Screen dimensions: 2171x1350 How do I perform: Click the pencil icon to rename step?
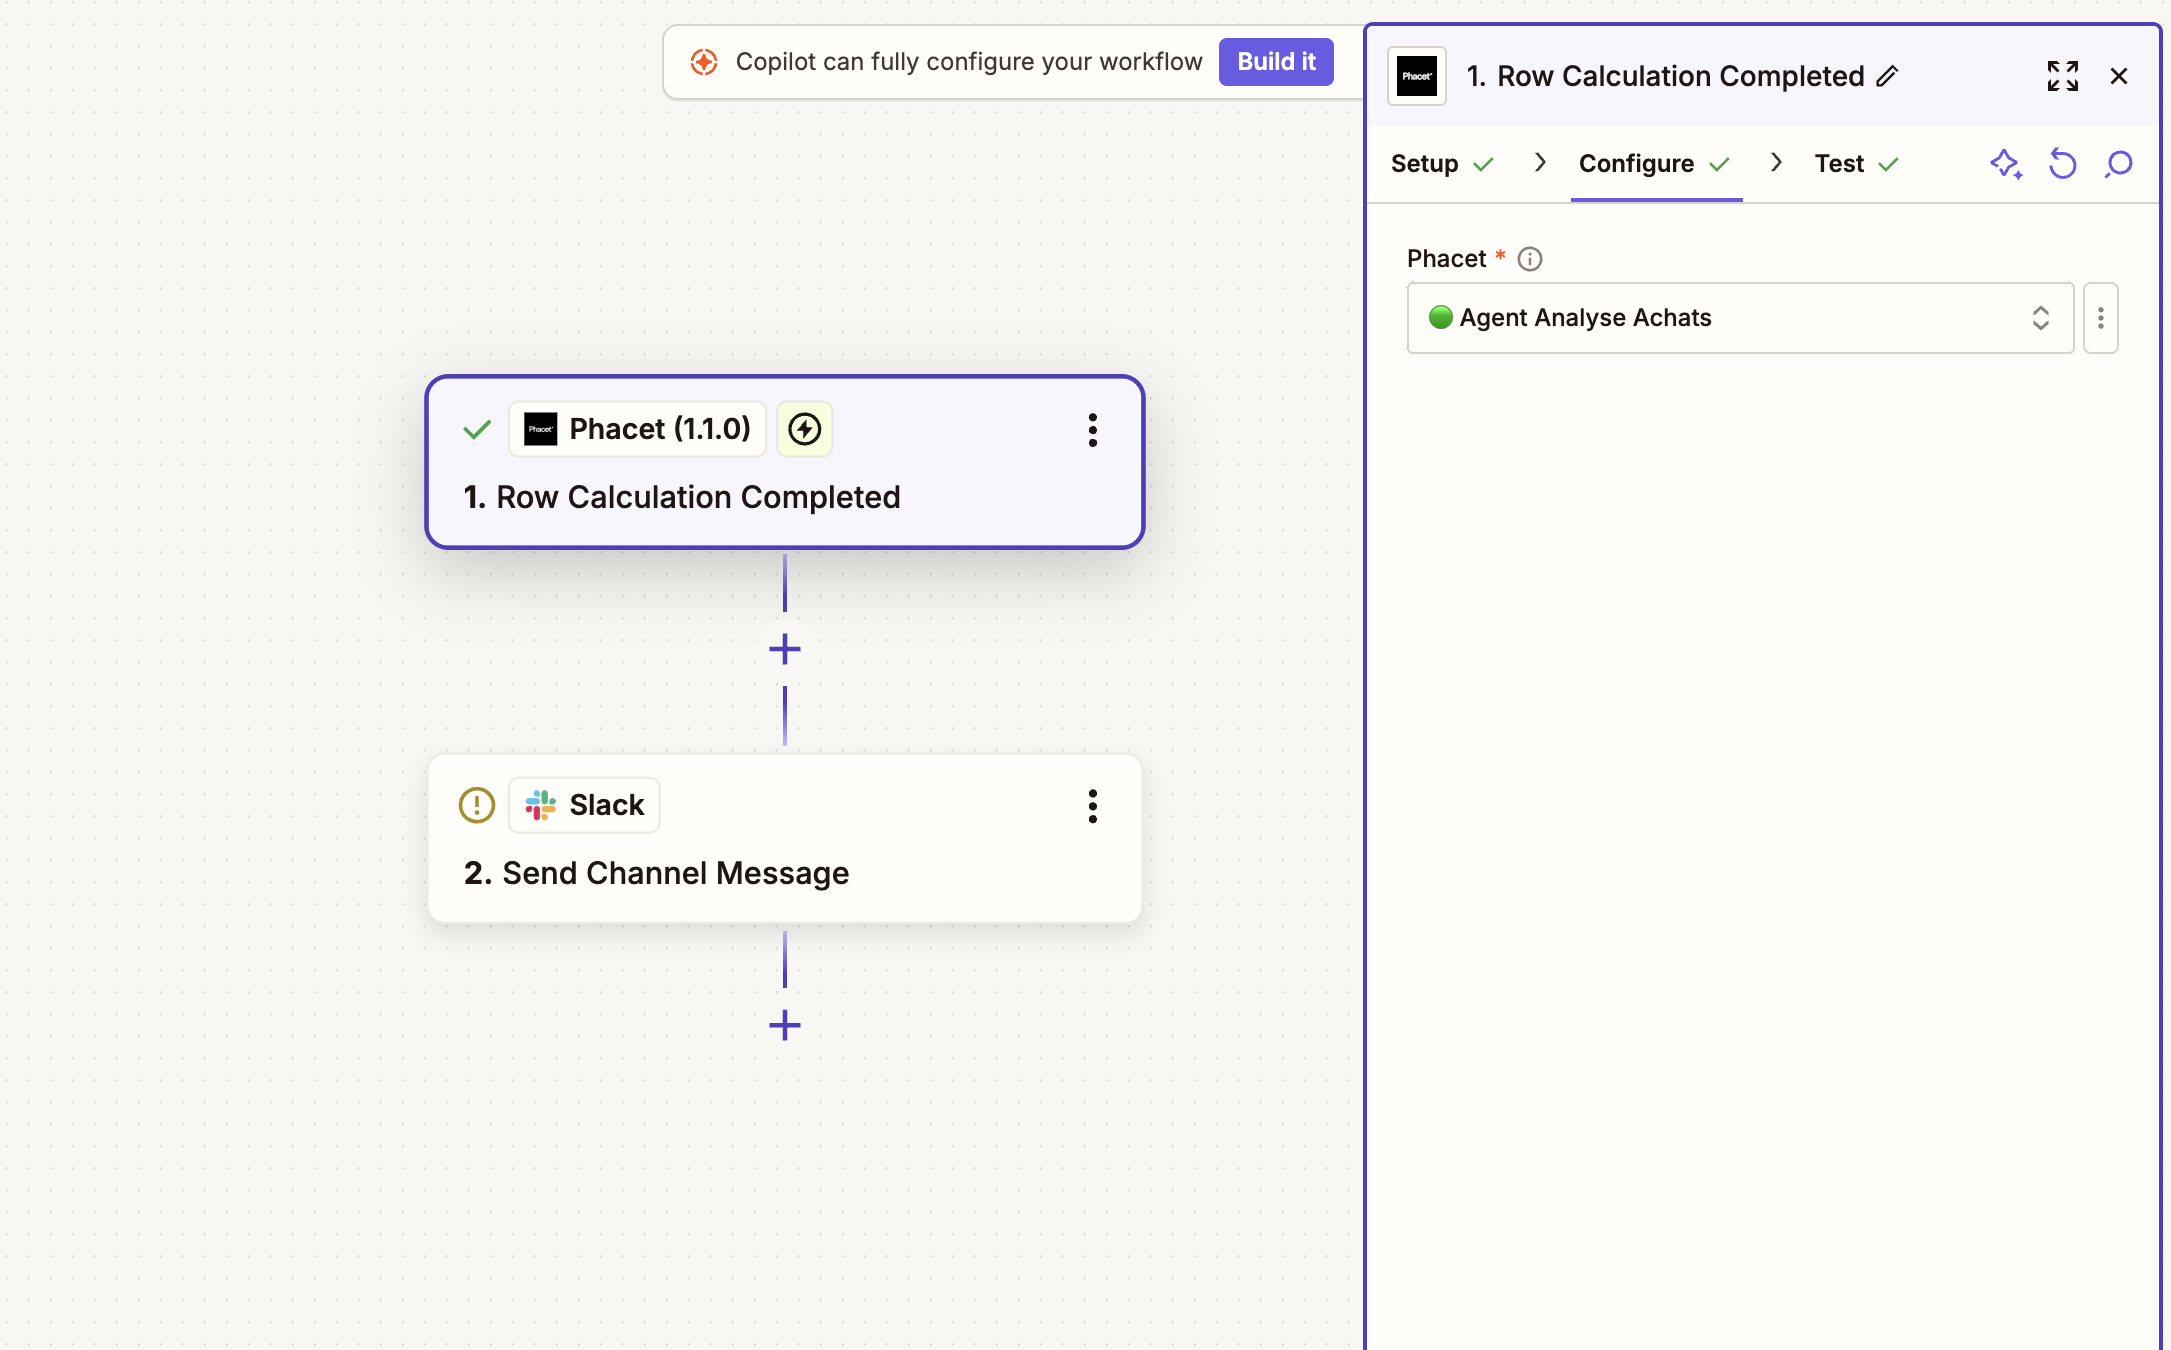point(1887,76)
